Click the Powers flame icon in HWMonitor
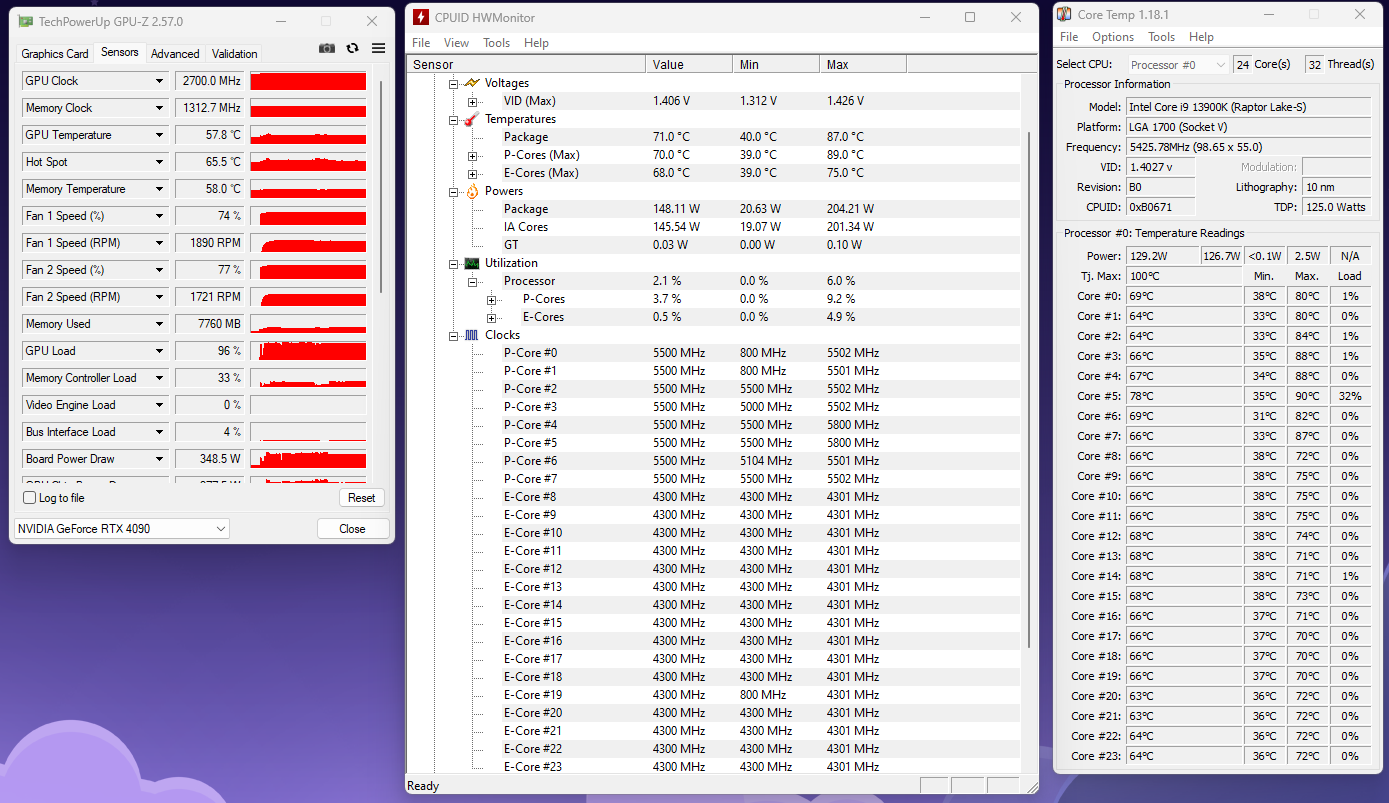This screenshot has height=803, width=1389. click(471, 191)
